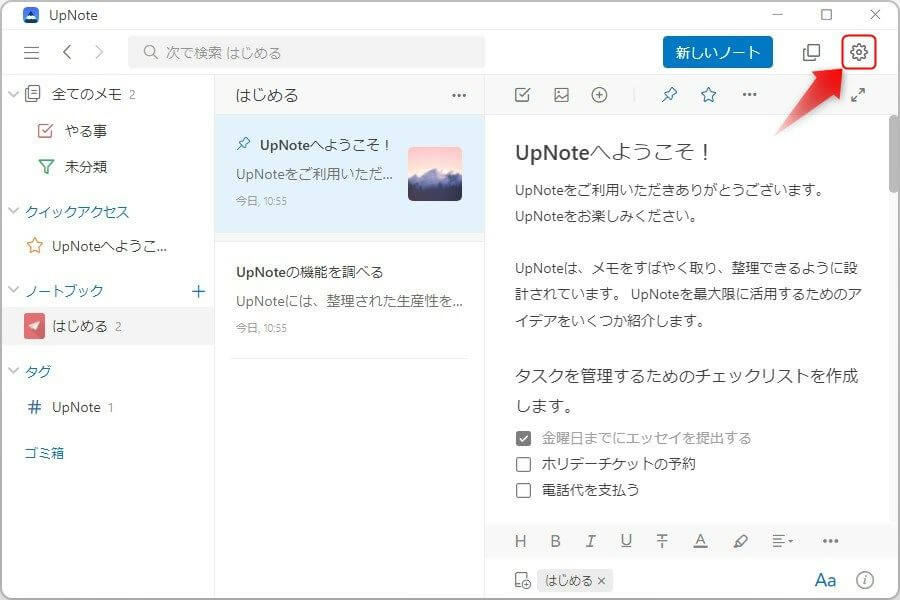
Task: Go forward with the right arrow
Action: 99,52
